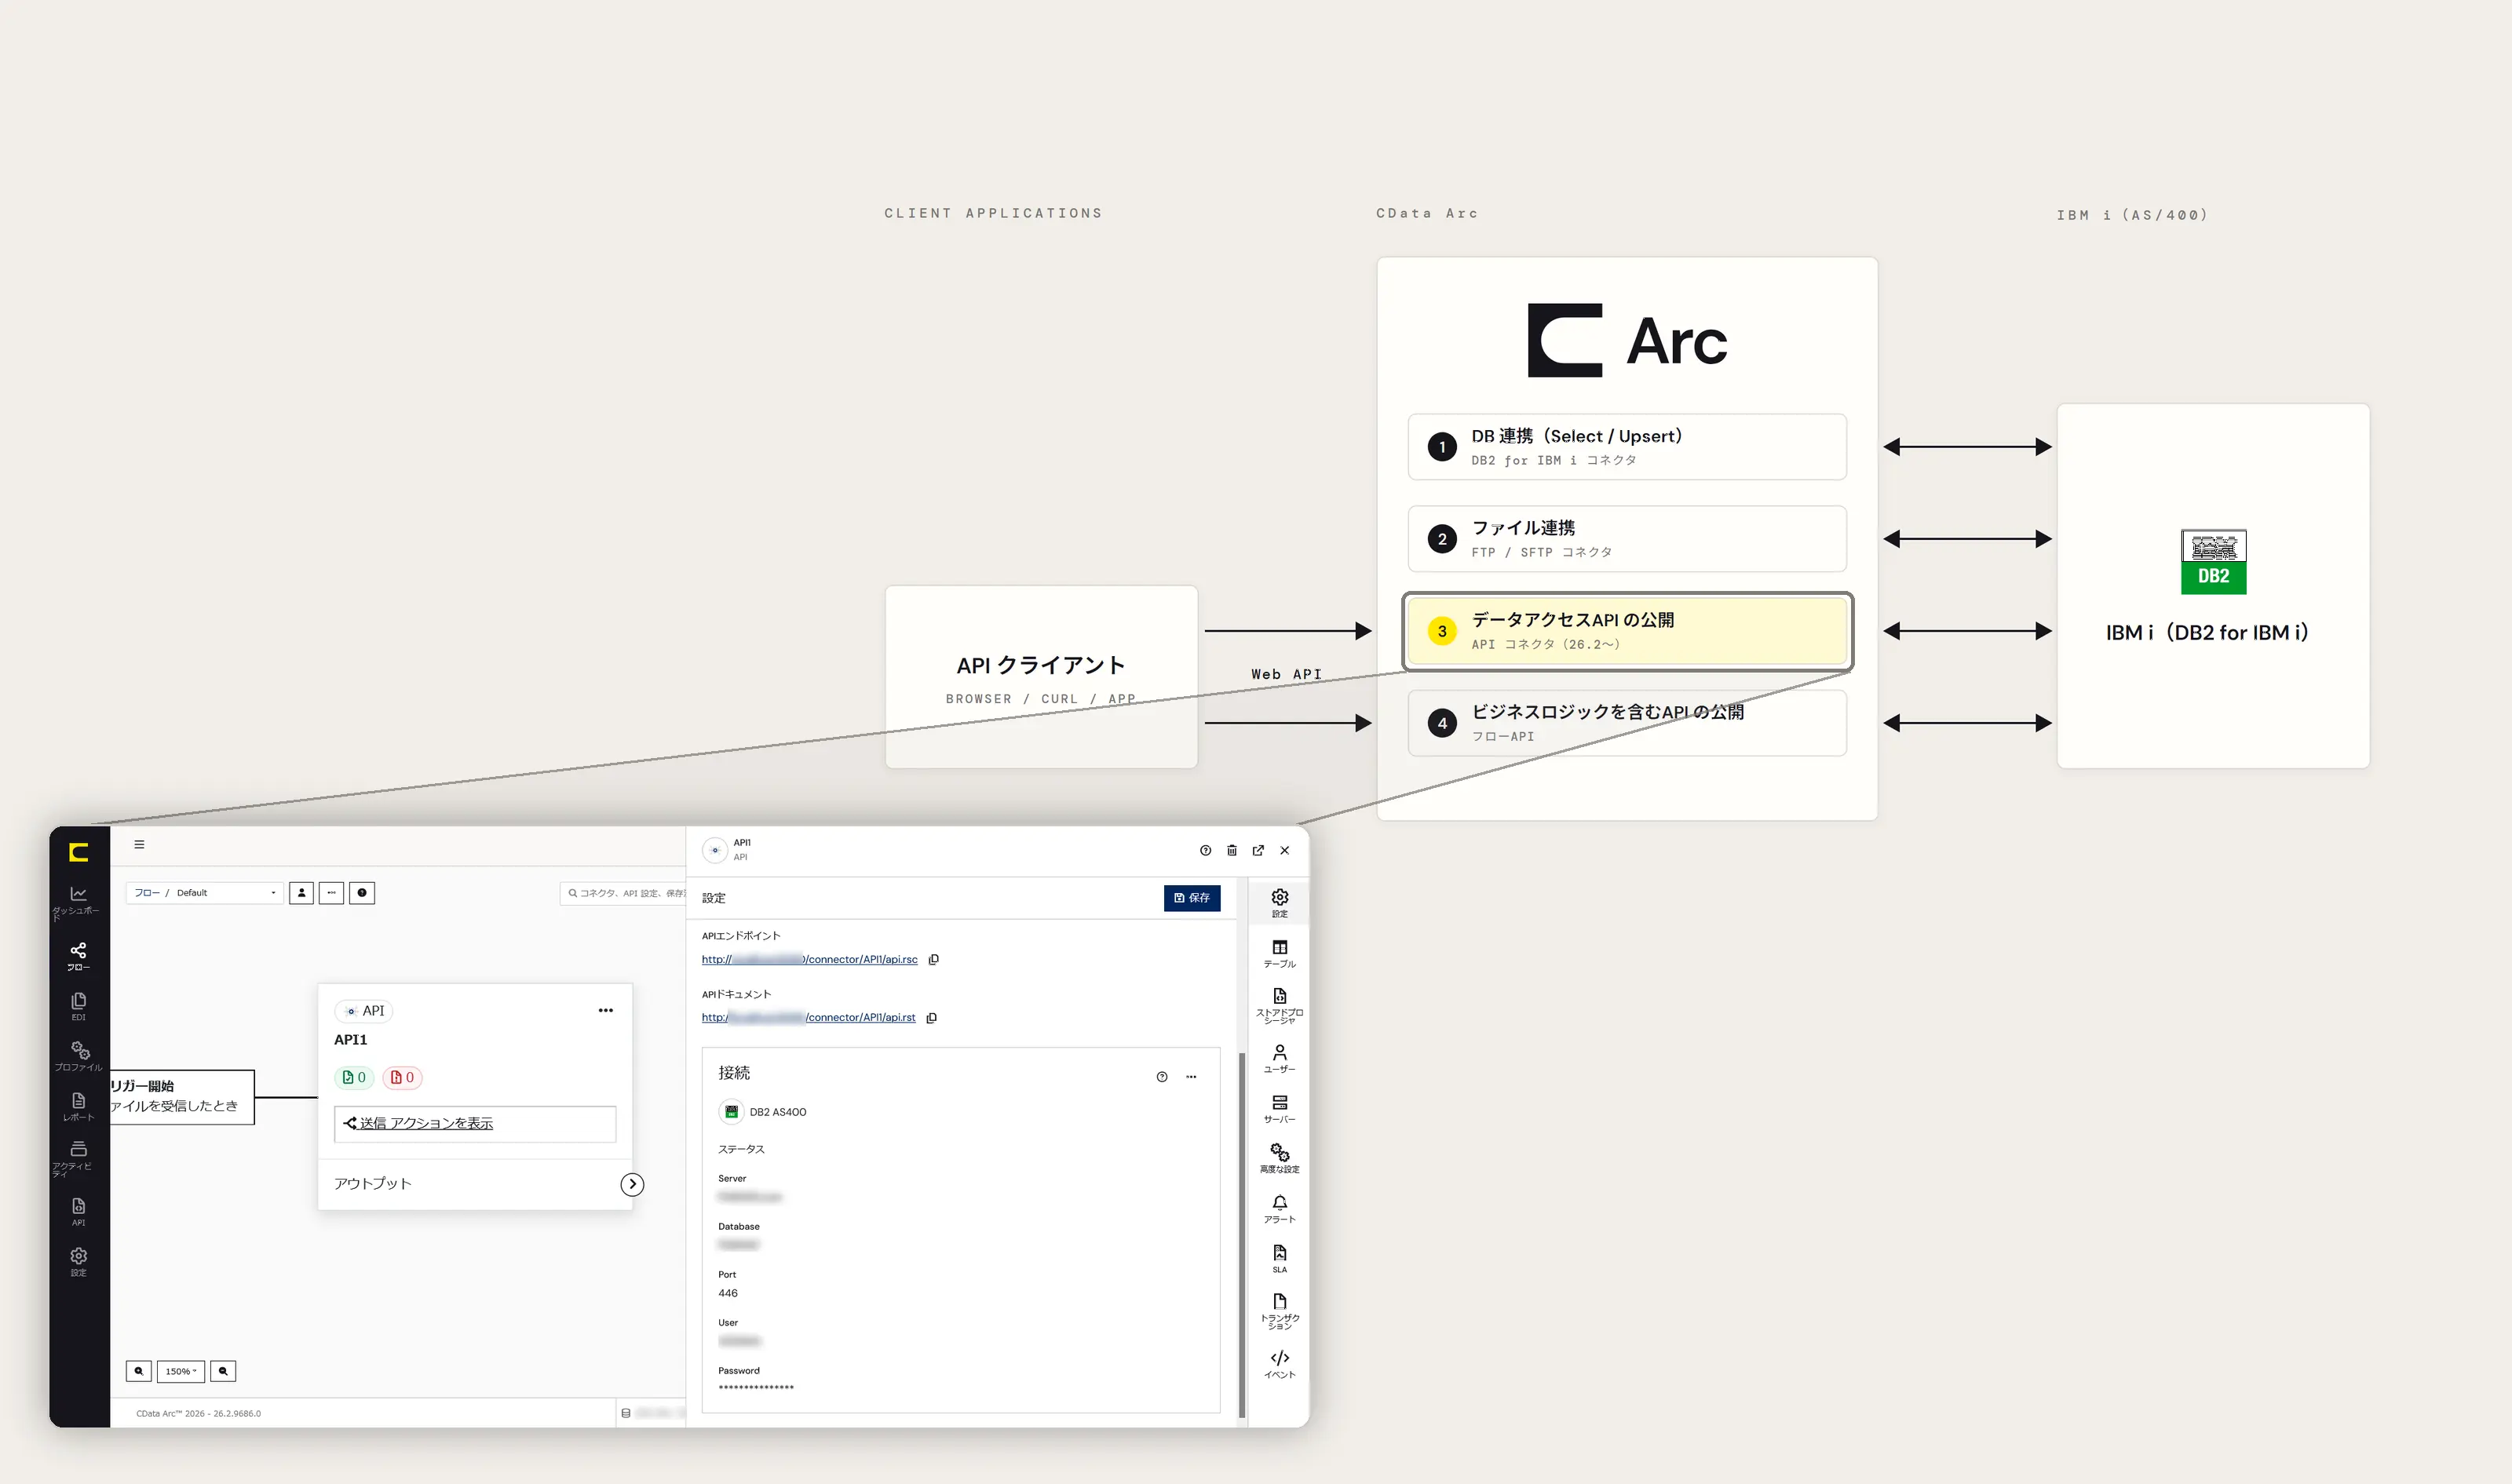2512x1484 pixels.
Task: Click the "DB 連携（Select / Upsert）" diagram card
Action: pos(1627,447)
